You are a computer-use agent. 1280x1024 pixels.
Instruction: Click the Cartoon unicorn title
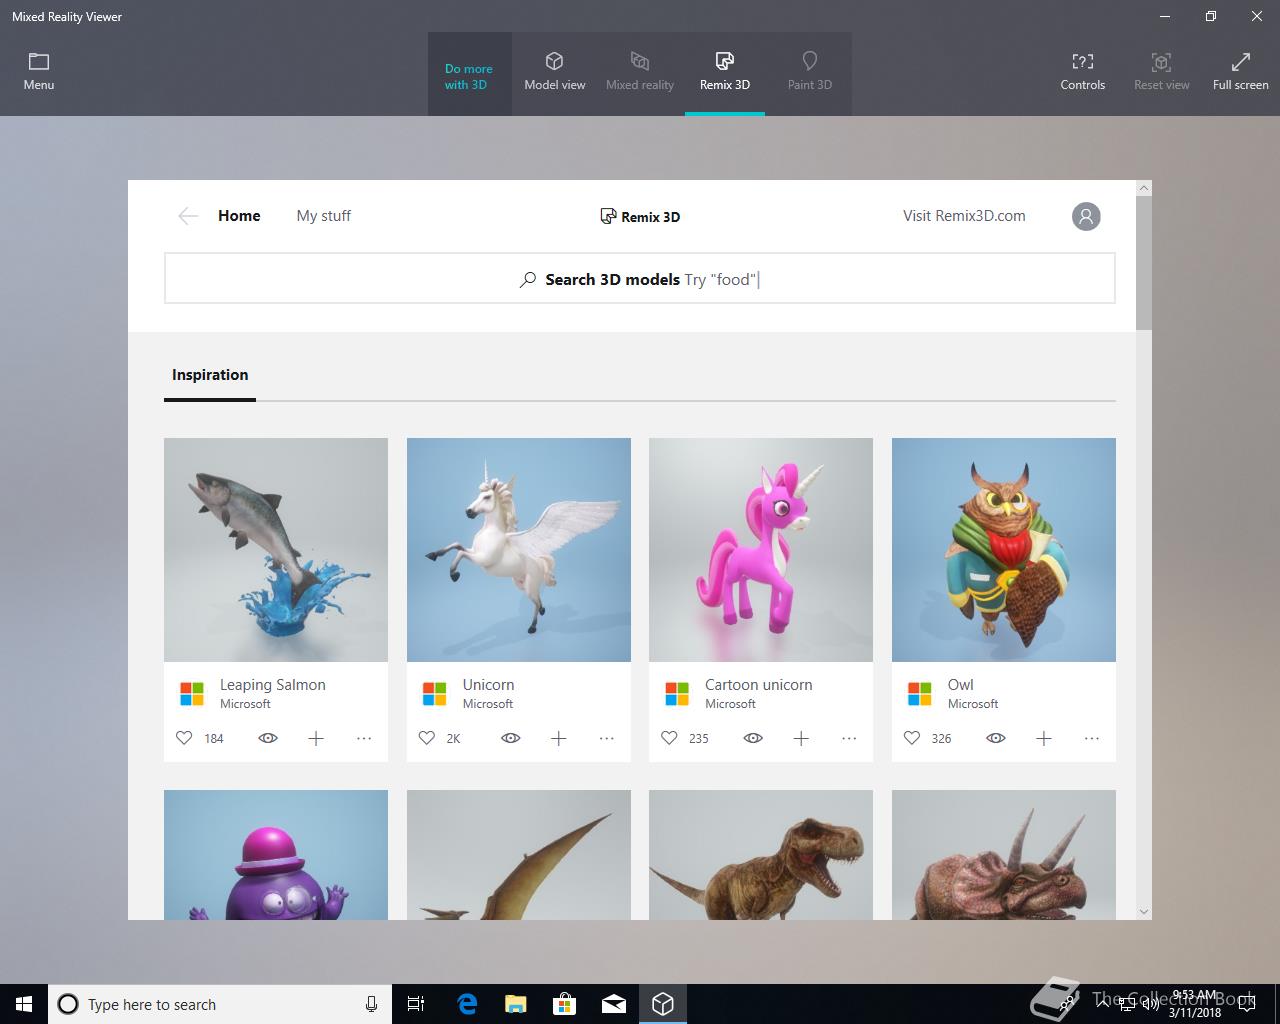pyautogui.click(x=759, y=685)
